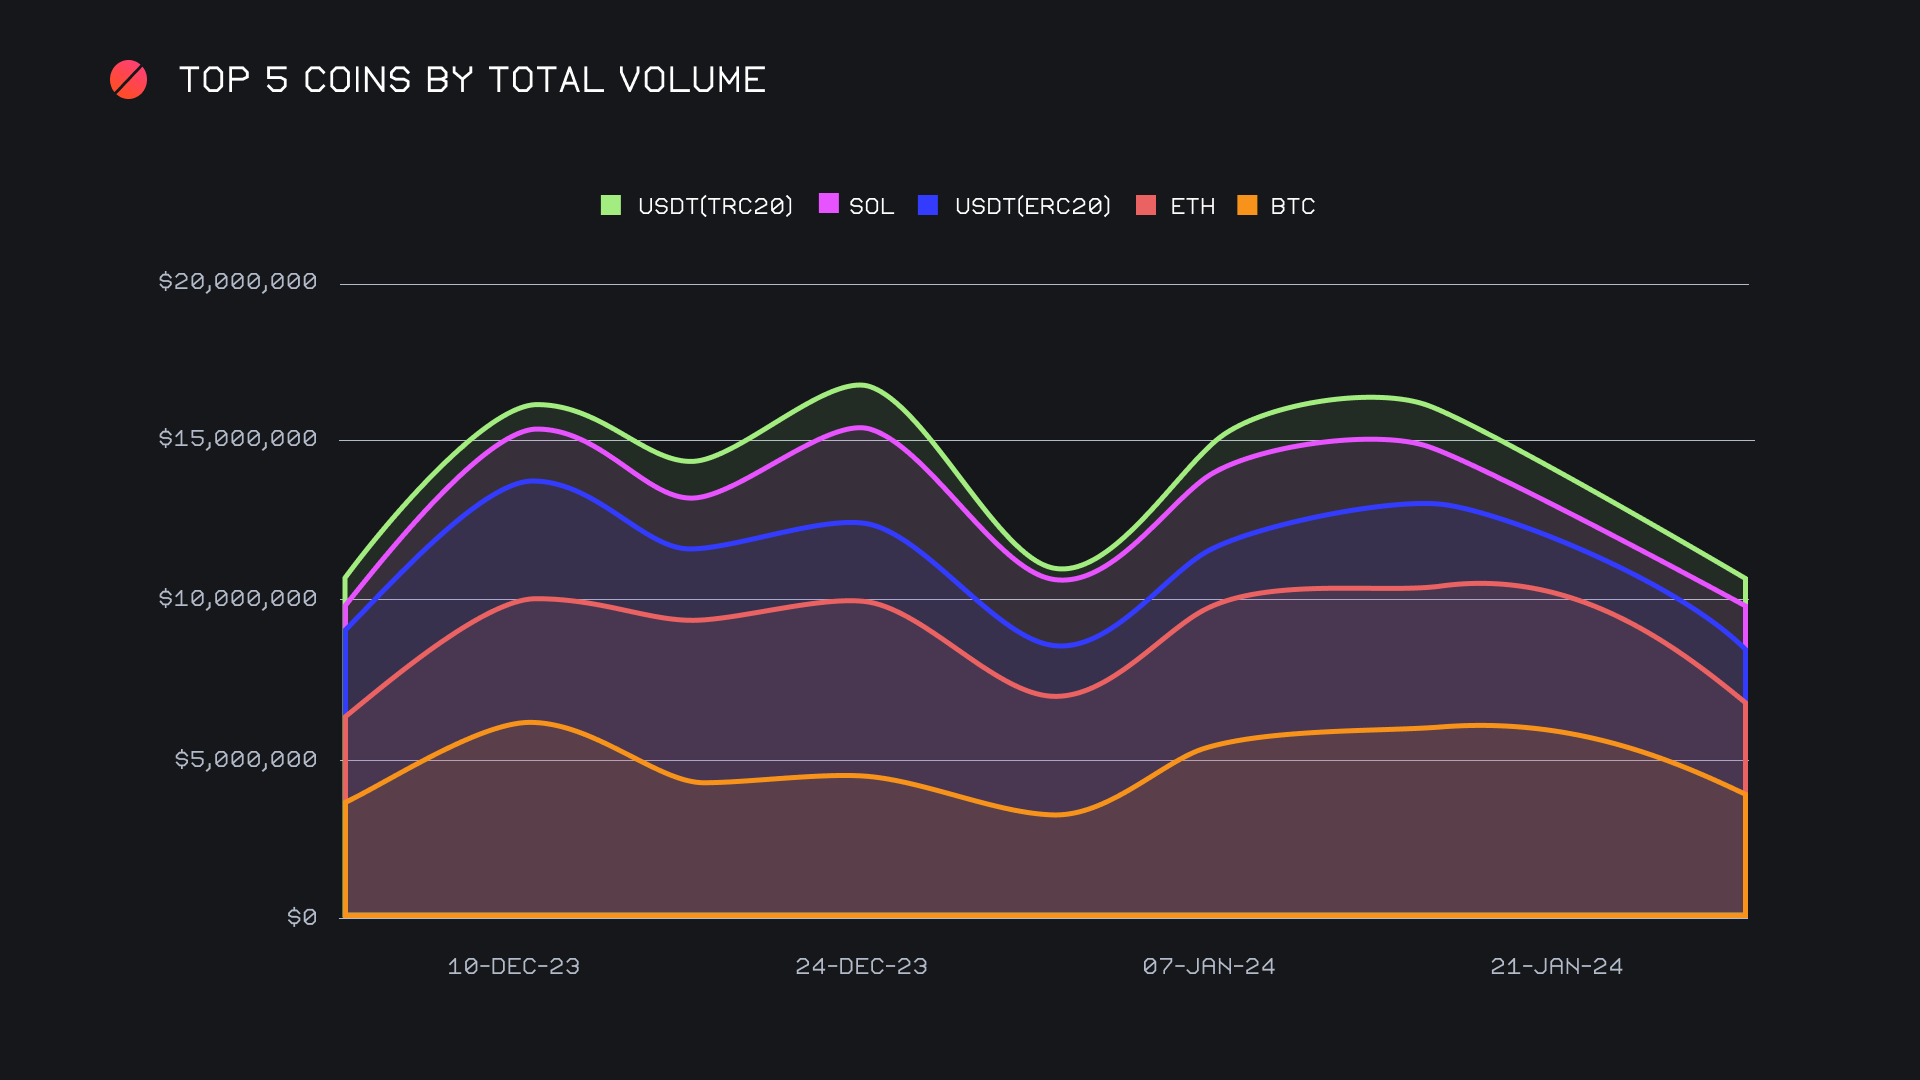Click the red ETH legend swatch
Image resolution: width=1920 pixels, height=1080 pixels.
pyautogui.click(x=1146, y=205)
